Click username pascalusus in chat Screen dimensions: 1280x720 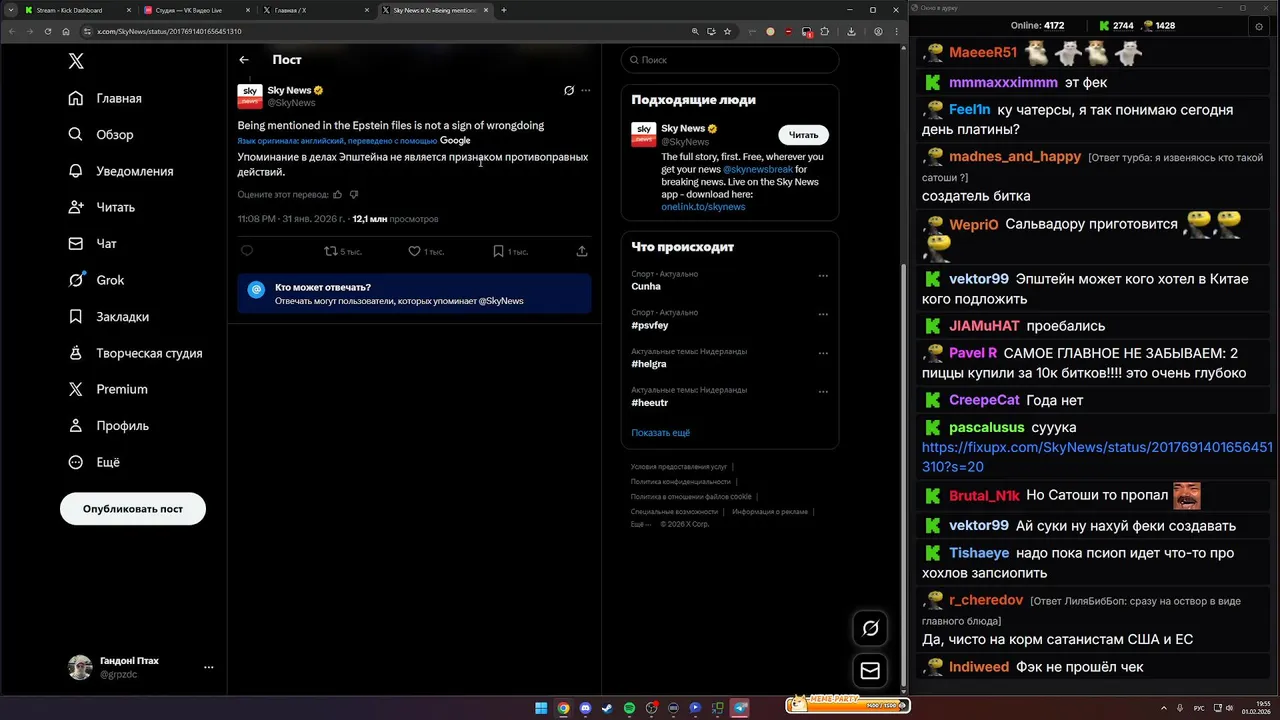[986, 428]
